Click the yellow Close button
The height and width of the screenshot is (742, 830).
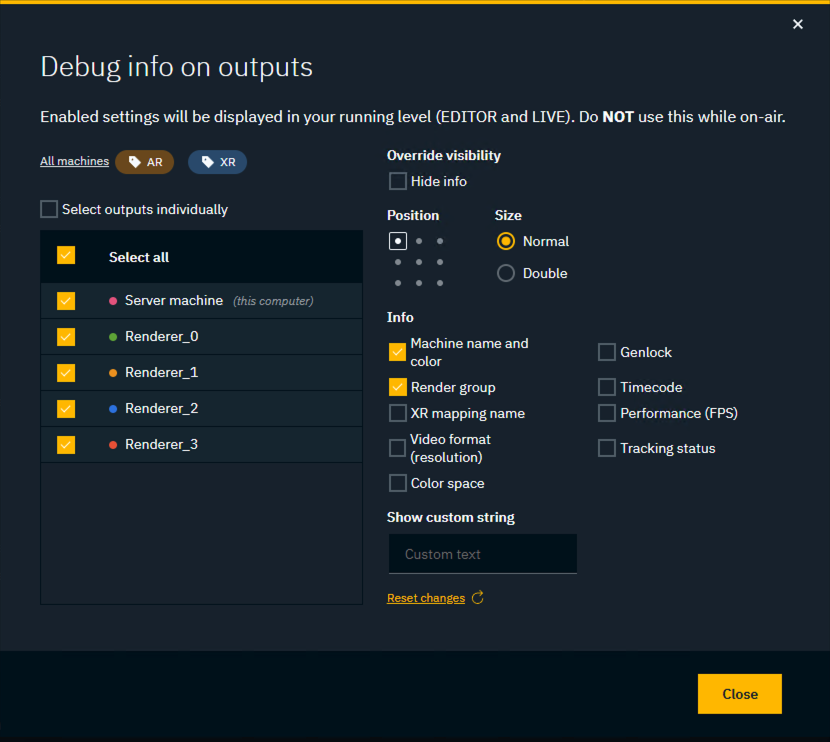[x=739, y=694]
